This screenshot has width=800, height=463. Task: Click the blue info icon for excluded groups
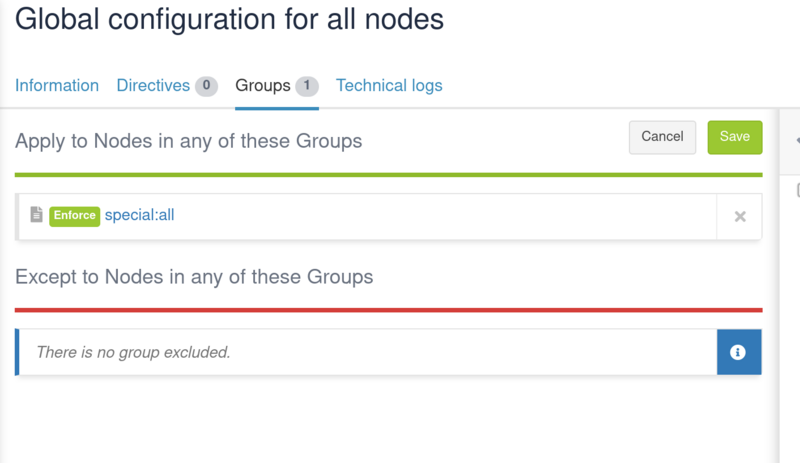pyautogui.click(x=738, y=352)
